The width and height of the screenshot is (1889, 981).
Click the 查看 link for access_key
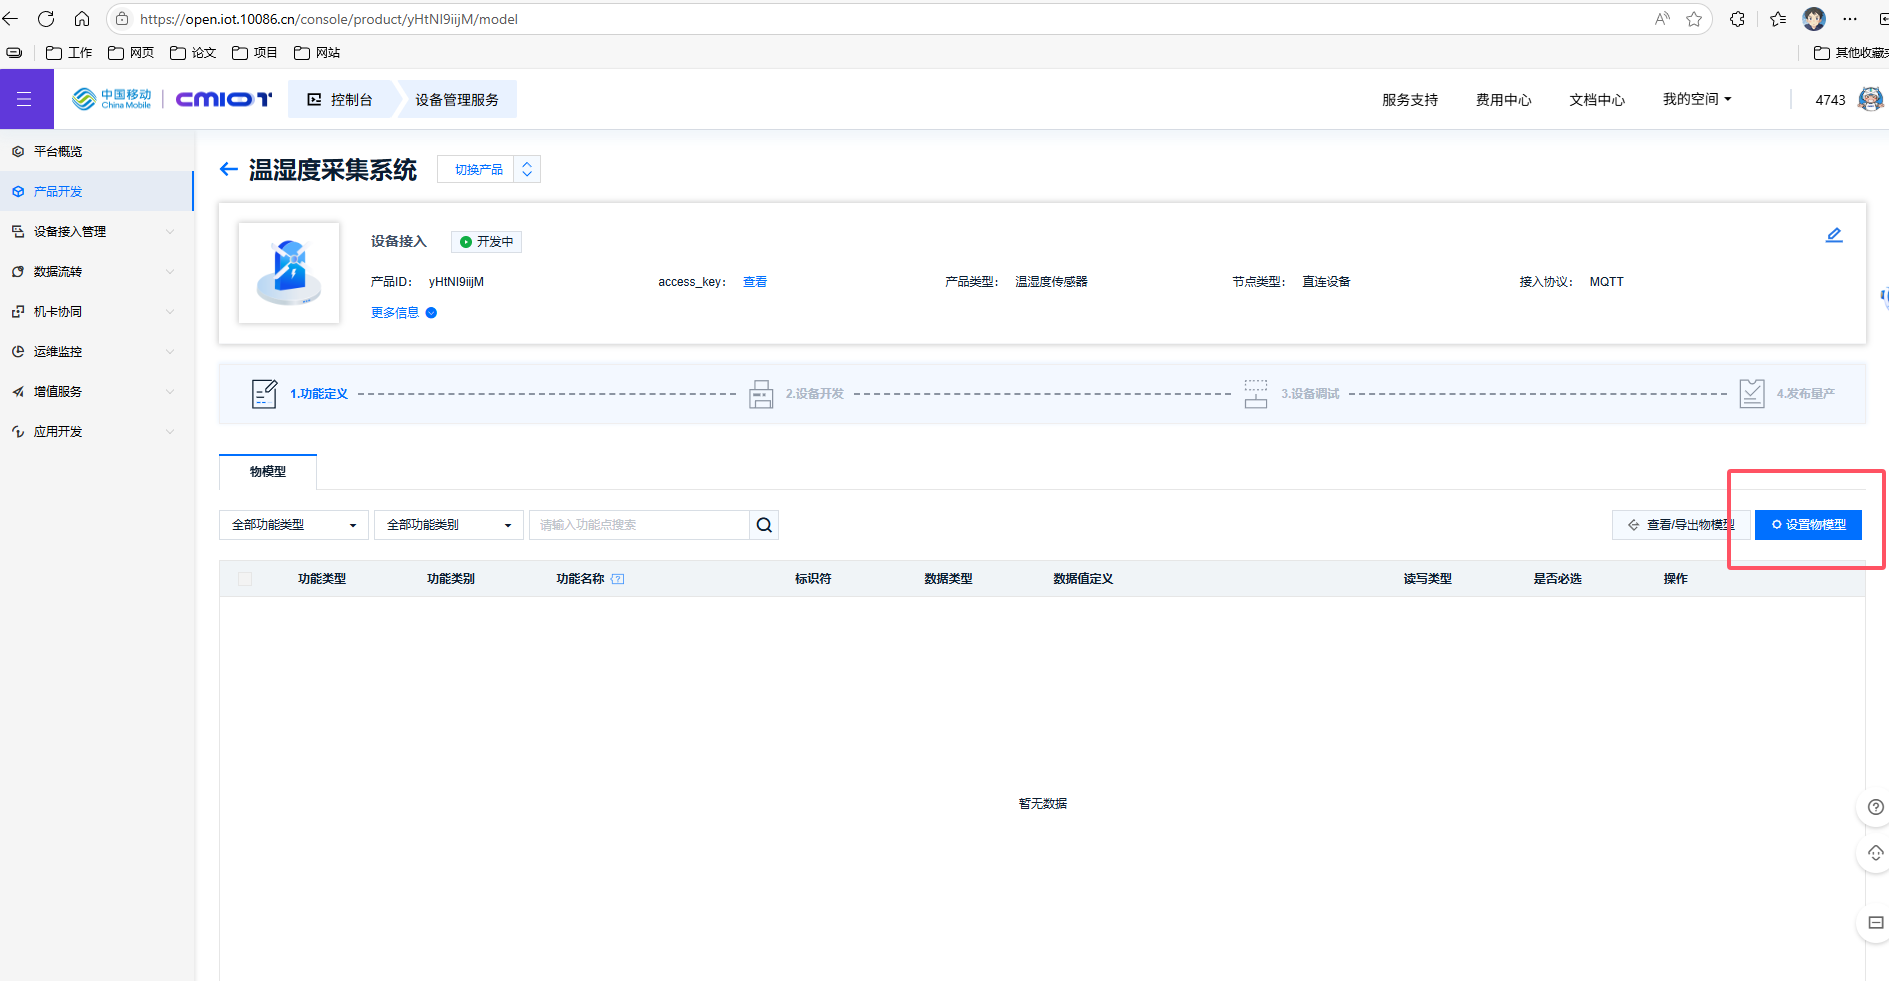pyautogui.click(x=754, y=282)
